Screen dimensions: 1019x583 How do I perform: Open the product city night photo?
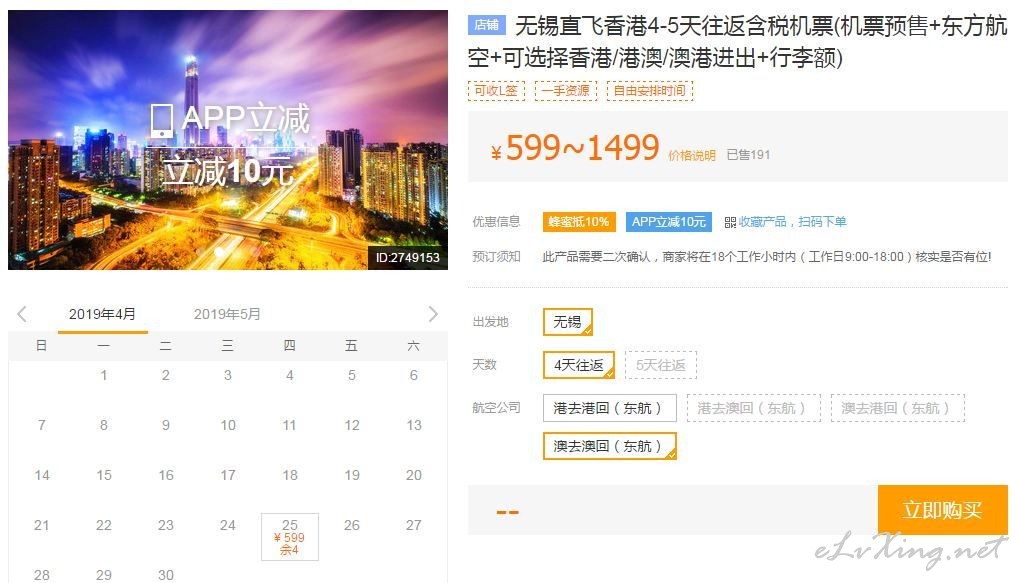click(x=227, y=140)
